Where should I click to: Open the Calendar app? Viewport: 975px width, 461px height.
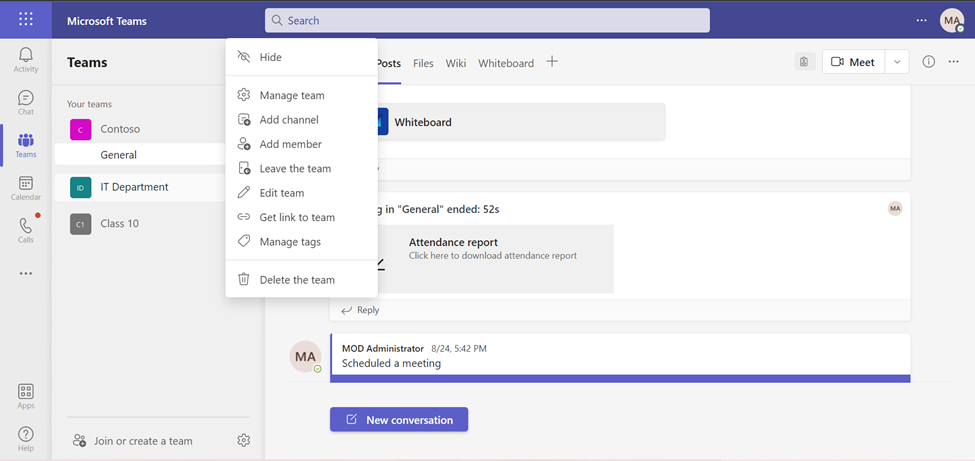tap(25, 189)
